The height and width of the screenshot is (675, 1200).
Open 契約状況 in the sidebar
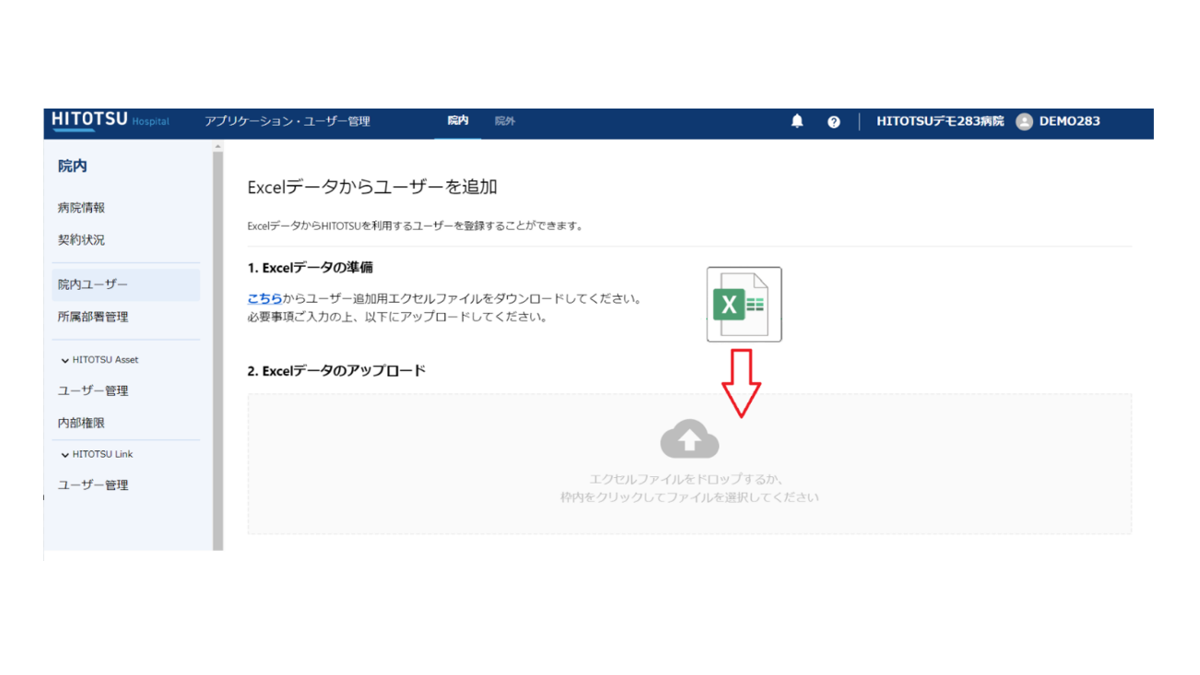point(81,240)
